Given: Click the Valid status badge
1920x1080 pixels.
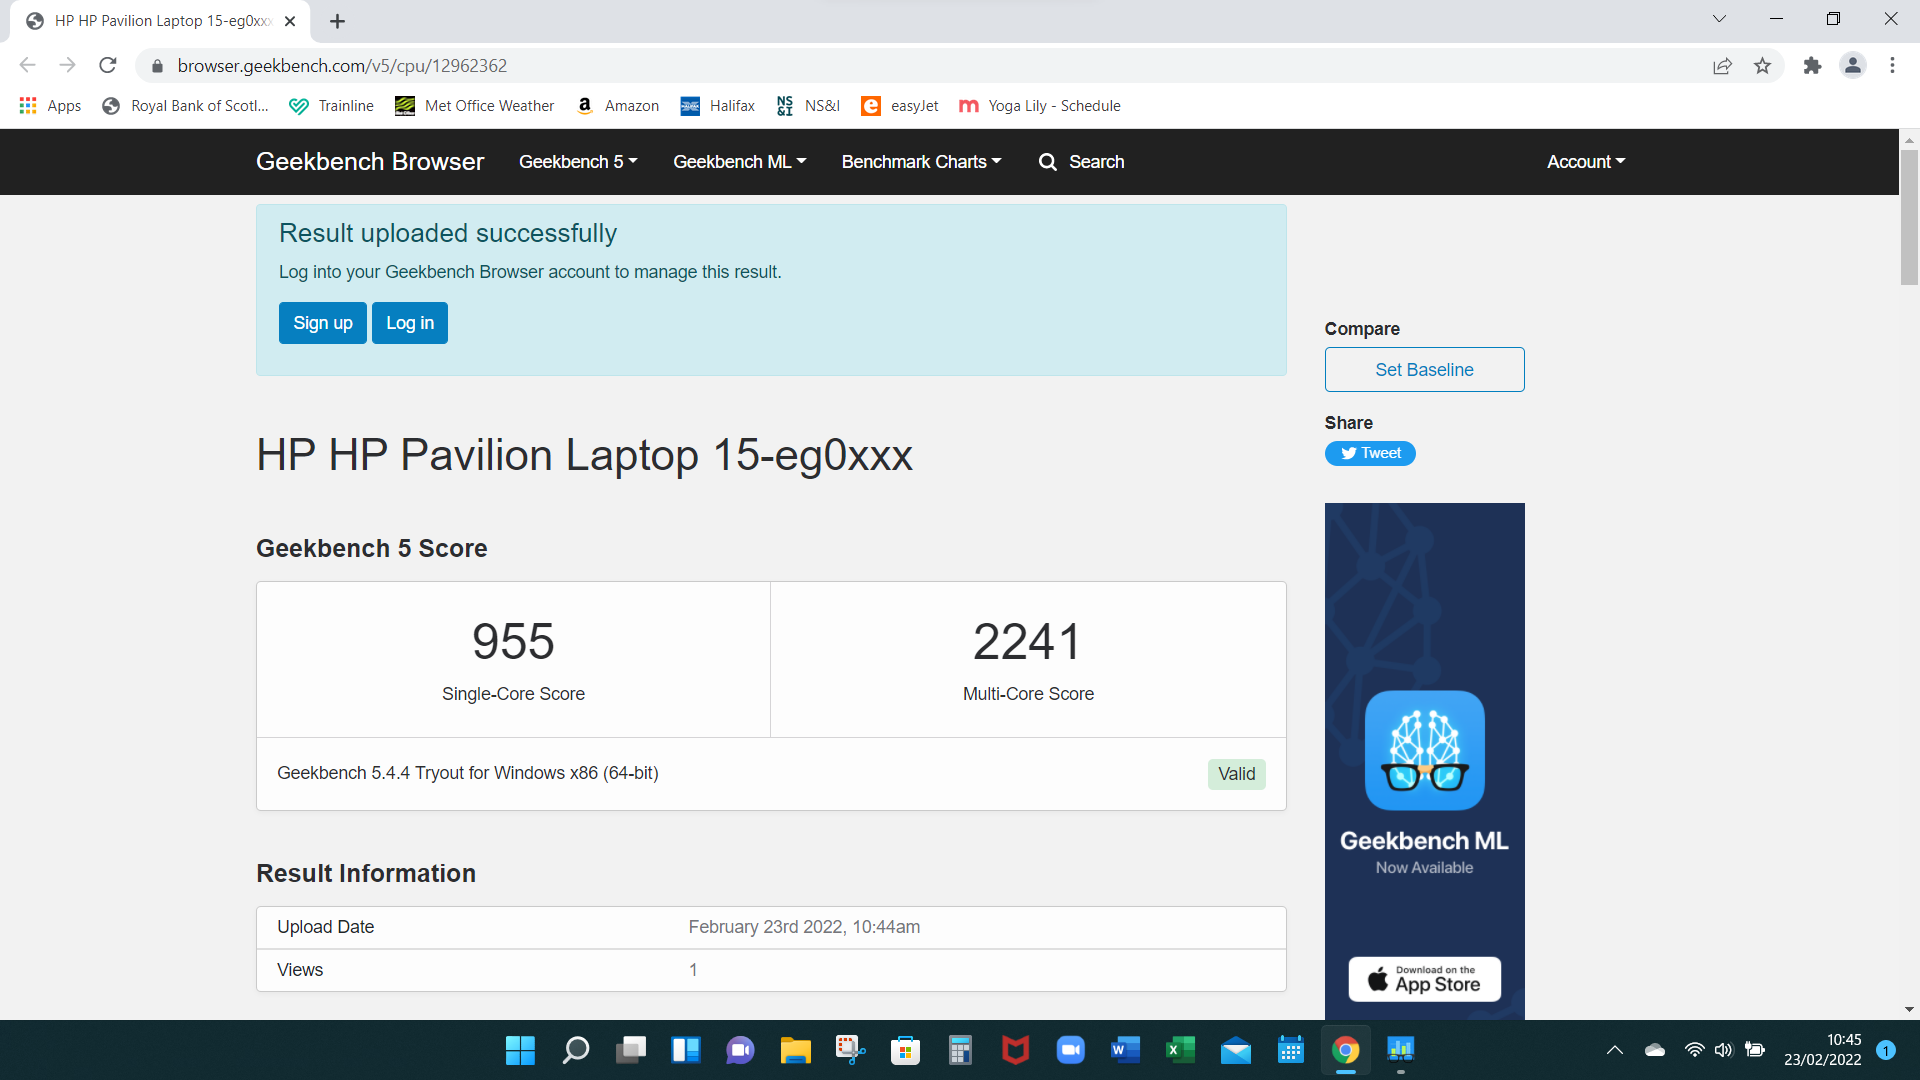Looking at the screenshot, I should tap(1236, 774).
